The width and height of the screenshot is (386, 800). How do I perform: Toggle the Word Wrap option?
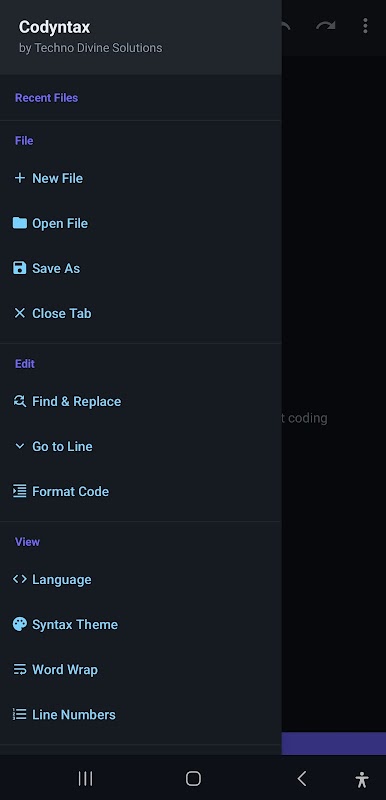(x=141, y=669)
